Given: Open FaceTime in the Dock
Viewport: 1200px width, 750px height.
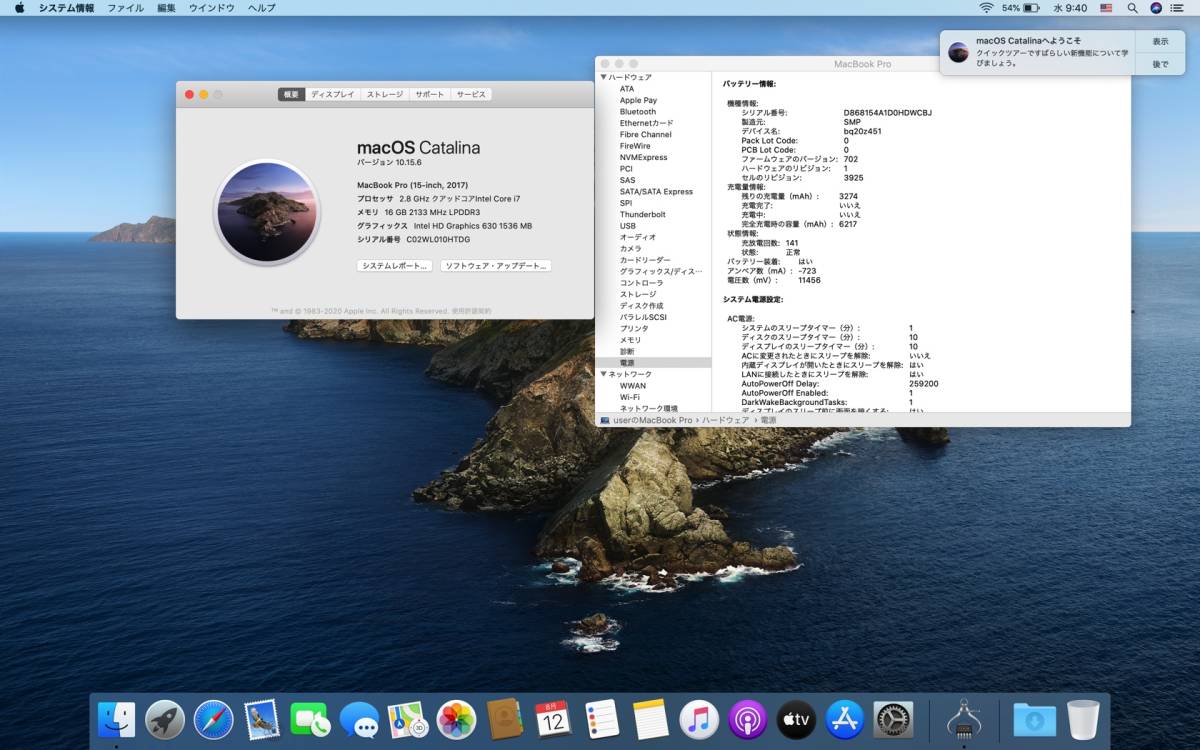Looking at the screenshot, I should click(x=310, y=719).
